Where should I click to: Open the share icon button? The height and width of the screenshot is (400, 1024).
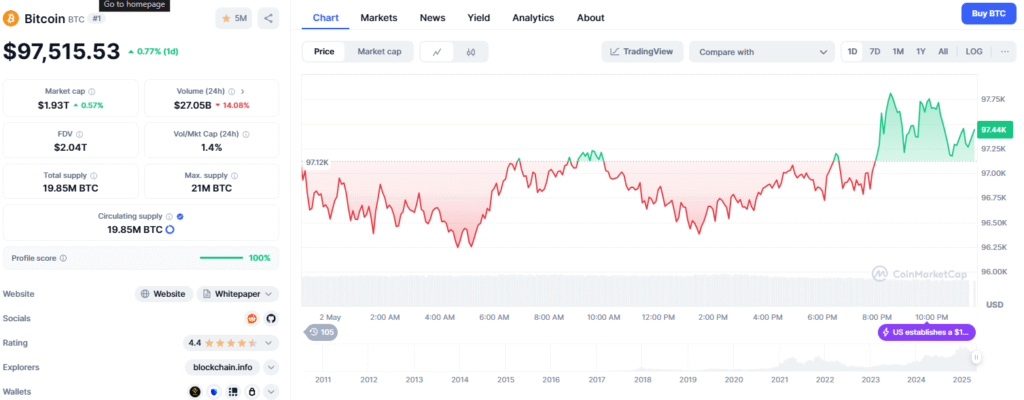click(x=268, y=18)
